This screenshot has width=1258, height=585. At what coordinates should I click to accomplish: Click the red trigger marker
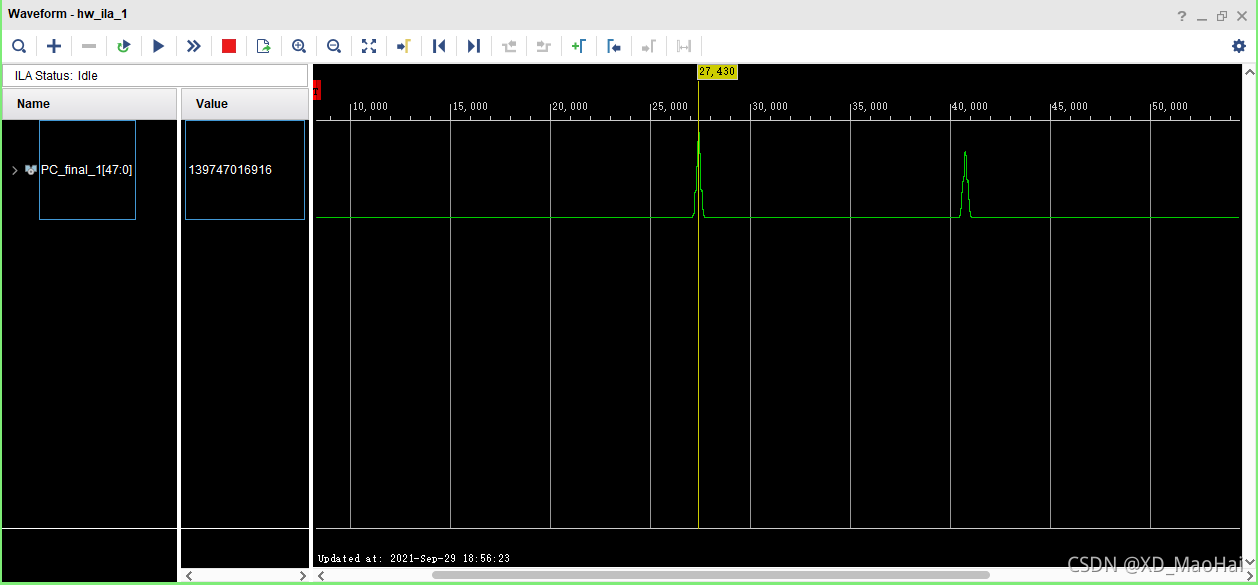tap(317, 90)
